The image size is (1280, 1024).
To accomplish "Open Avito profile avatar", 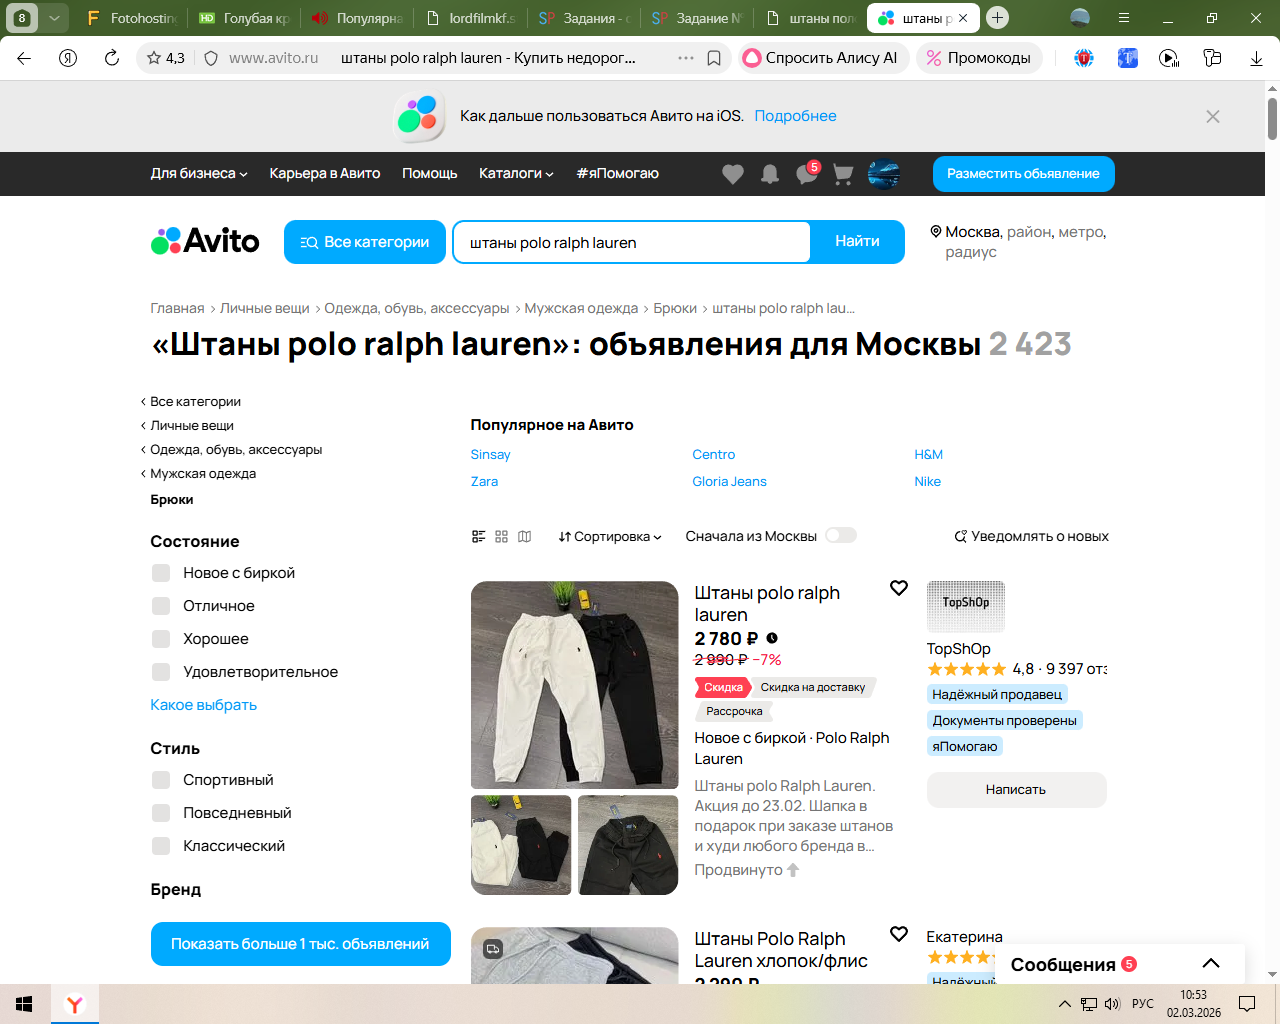I will tap(884, 174).
